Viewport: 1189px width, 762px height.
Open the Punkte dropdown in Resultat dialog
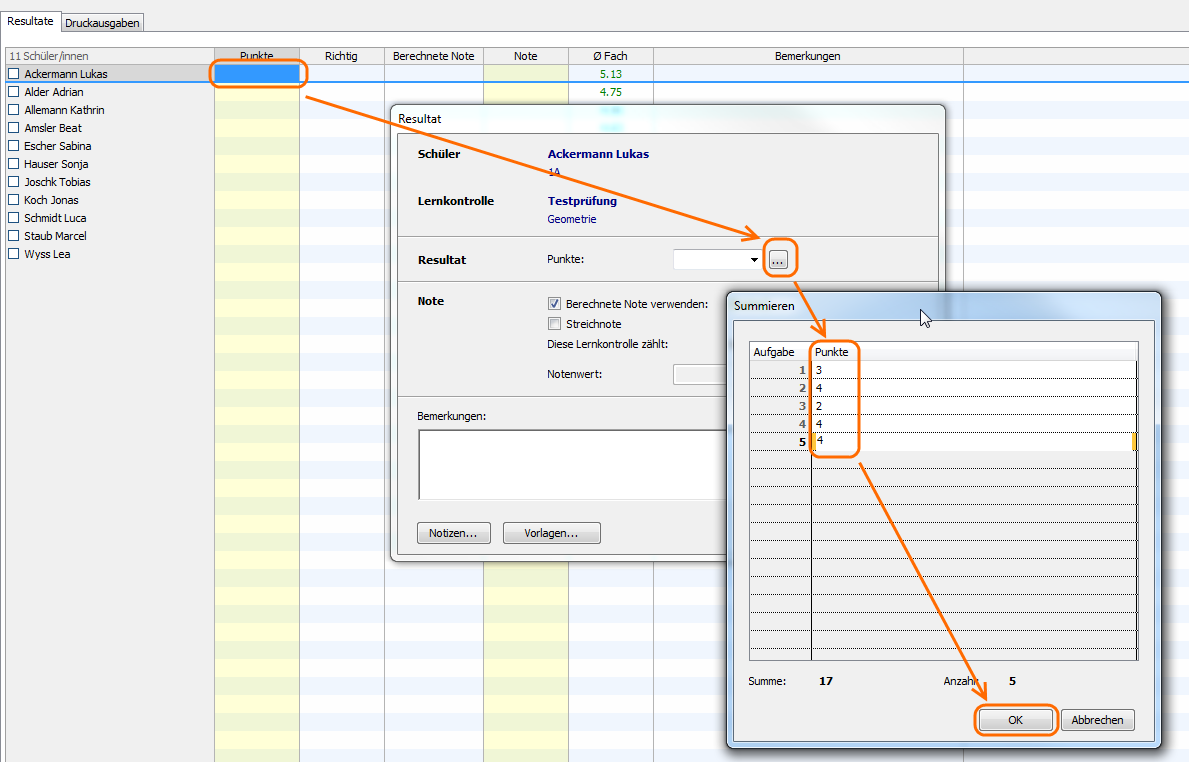point(754,260)
